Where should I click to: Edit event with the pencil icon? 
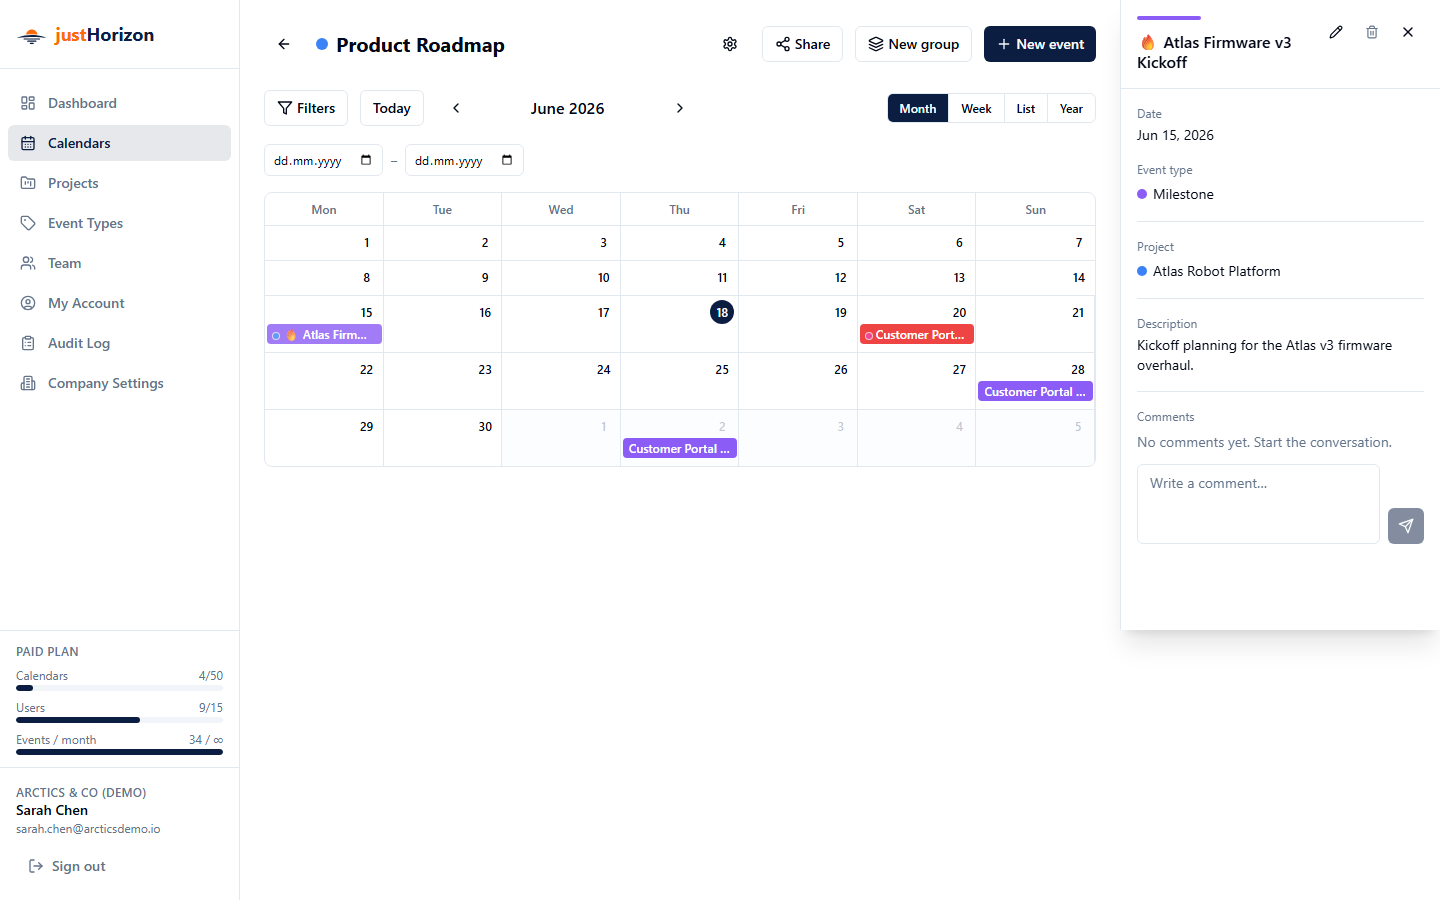point(1336,32)
